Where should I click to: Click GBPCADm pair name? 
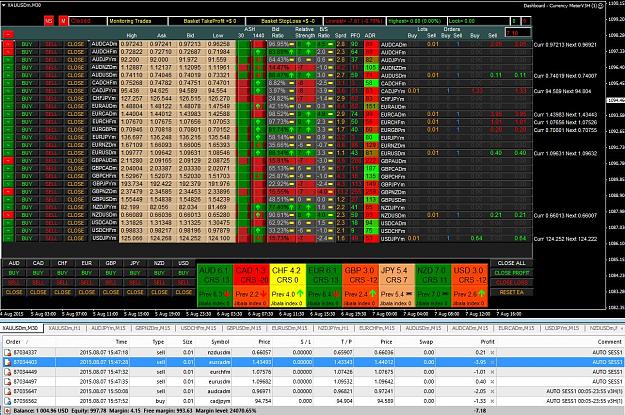coord(104,168)
